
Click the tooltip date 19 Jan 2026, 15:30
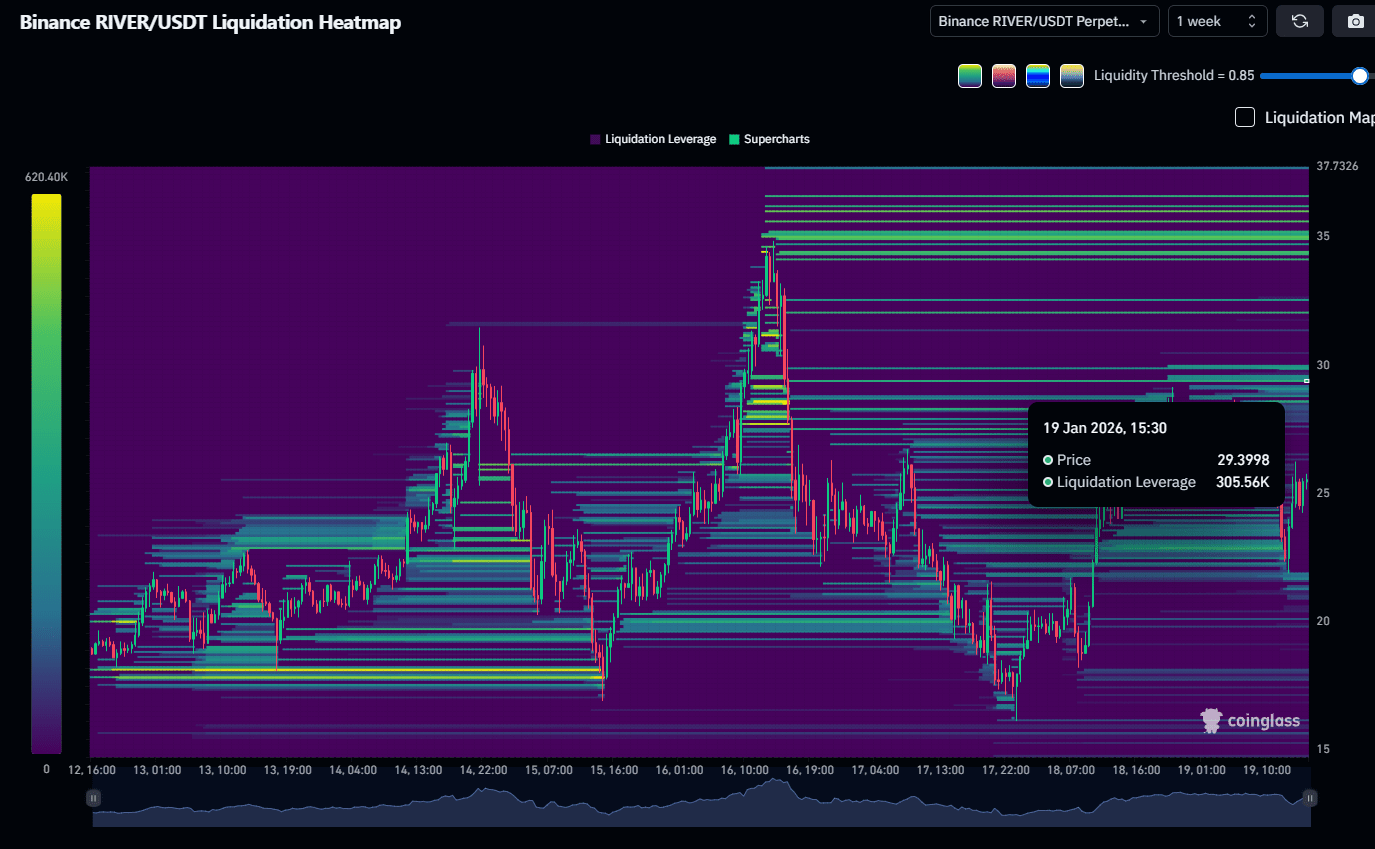pos(1105,428)
